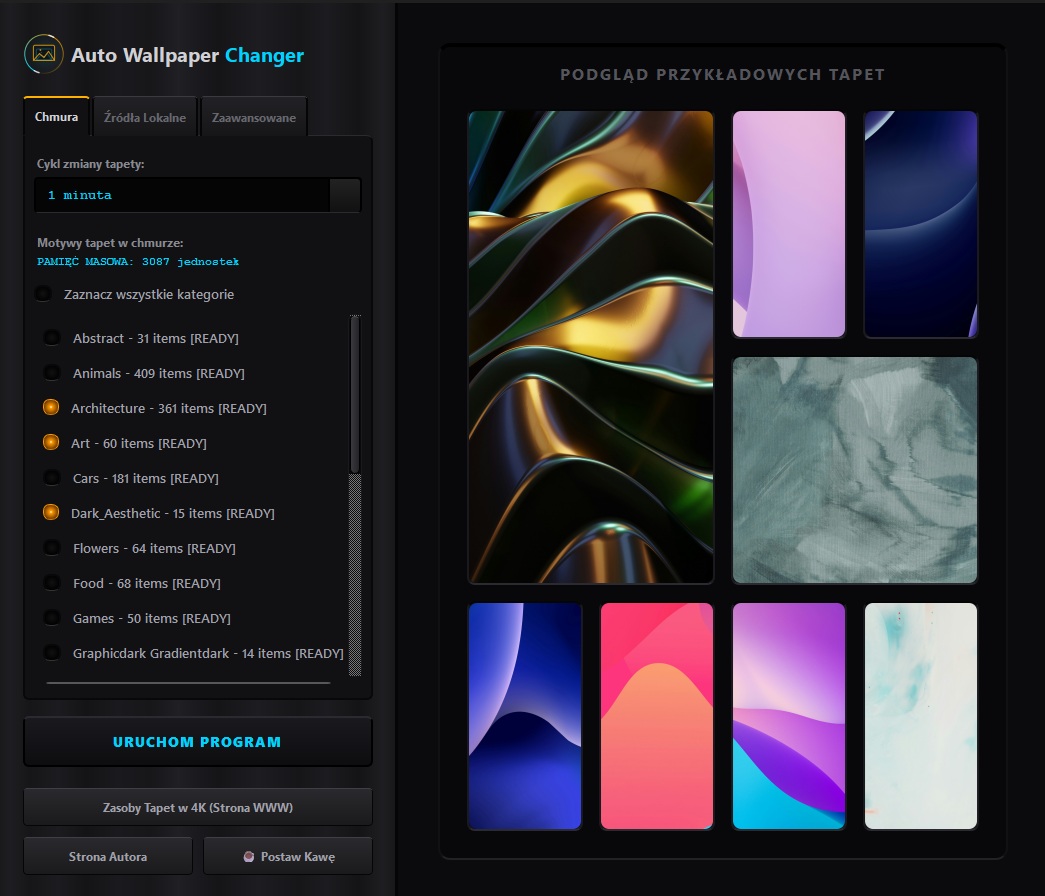Click the Strona Autora button

coord(107,855)
